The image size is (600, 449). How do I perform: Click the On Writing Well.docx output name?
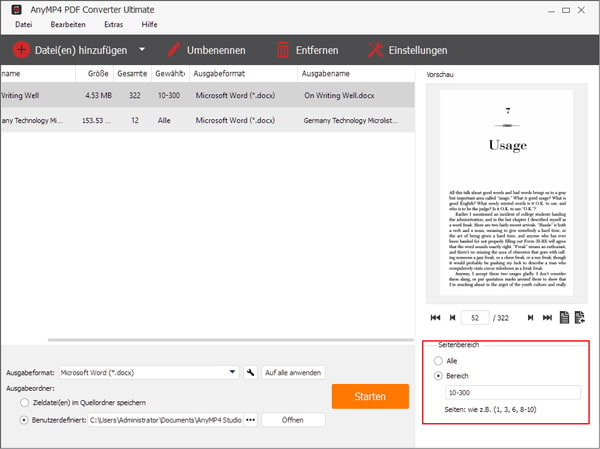click(339, 95)
